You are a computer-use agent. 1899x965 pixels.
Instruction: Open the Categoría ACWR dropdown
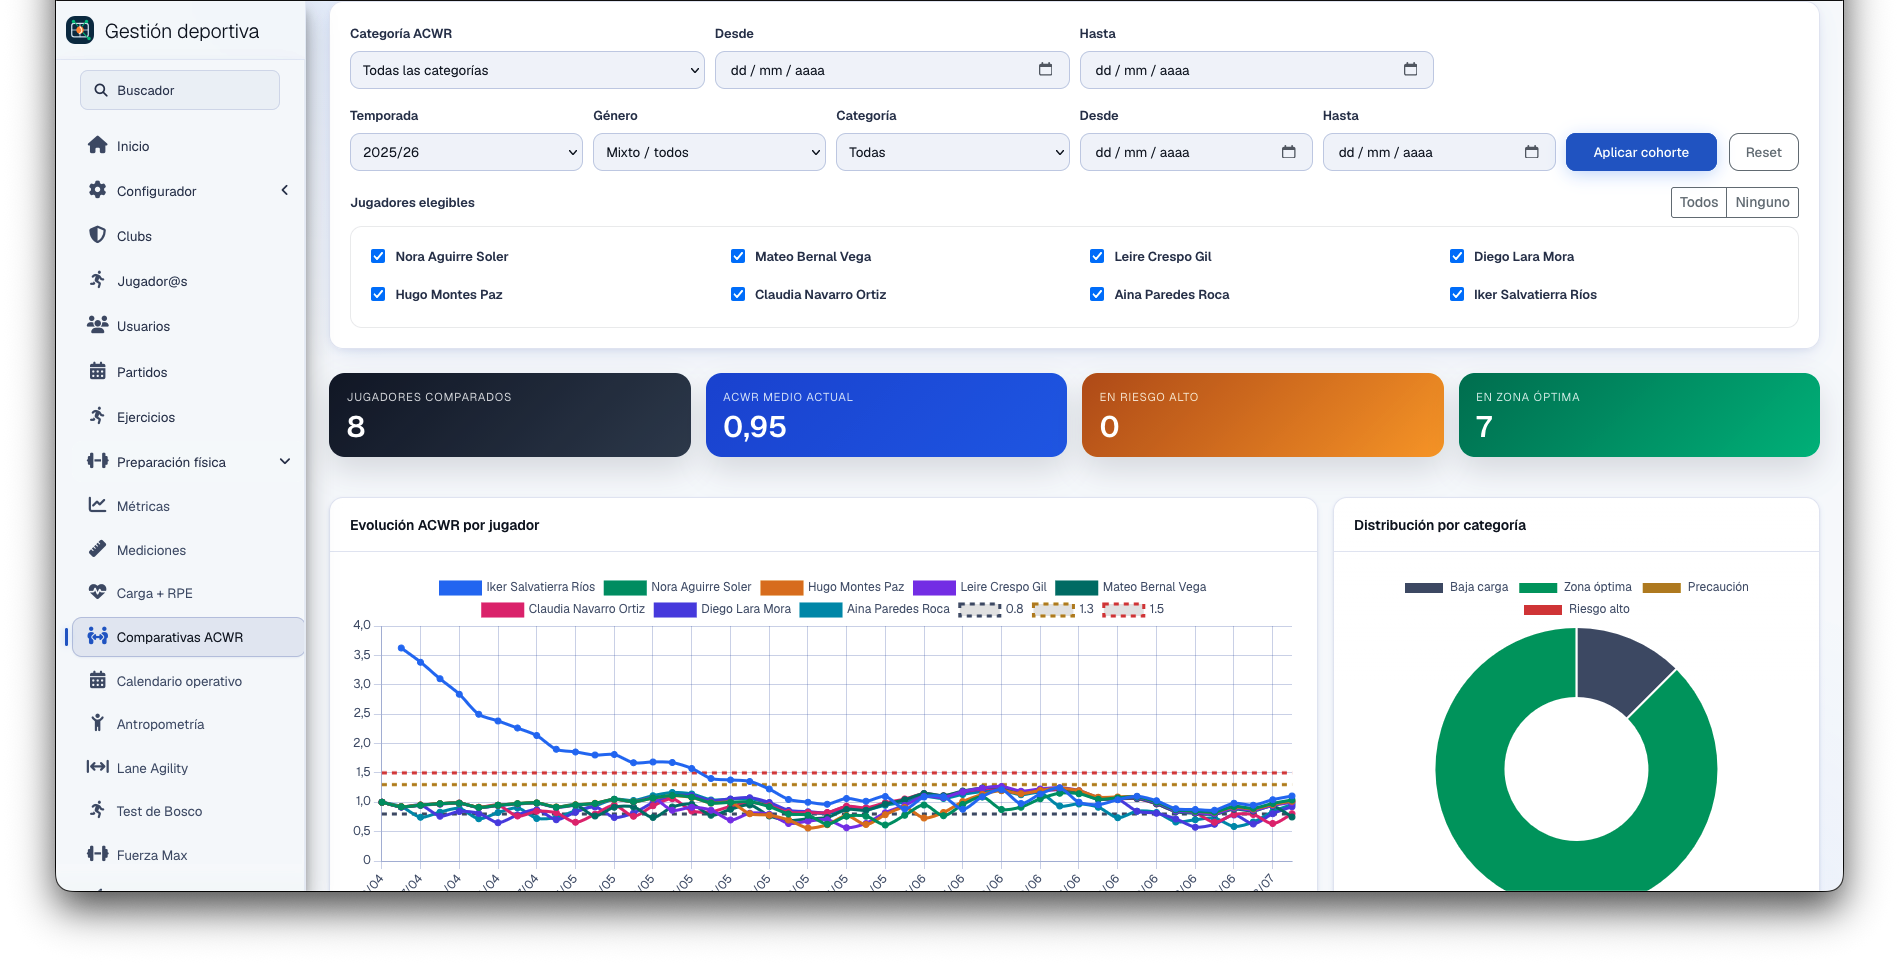pos(527,70)
